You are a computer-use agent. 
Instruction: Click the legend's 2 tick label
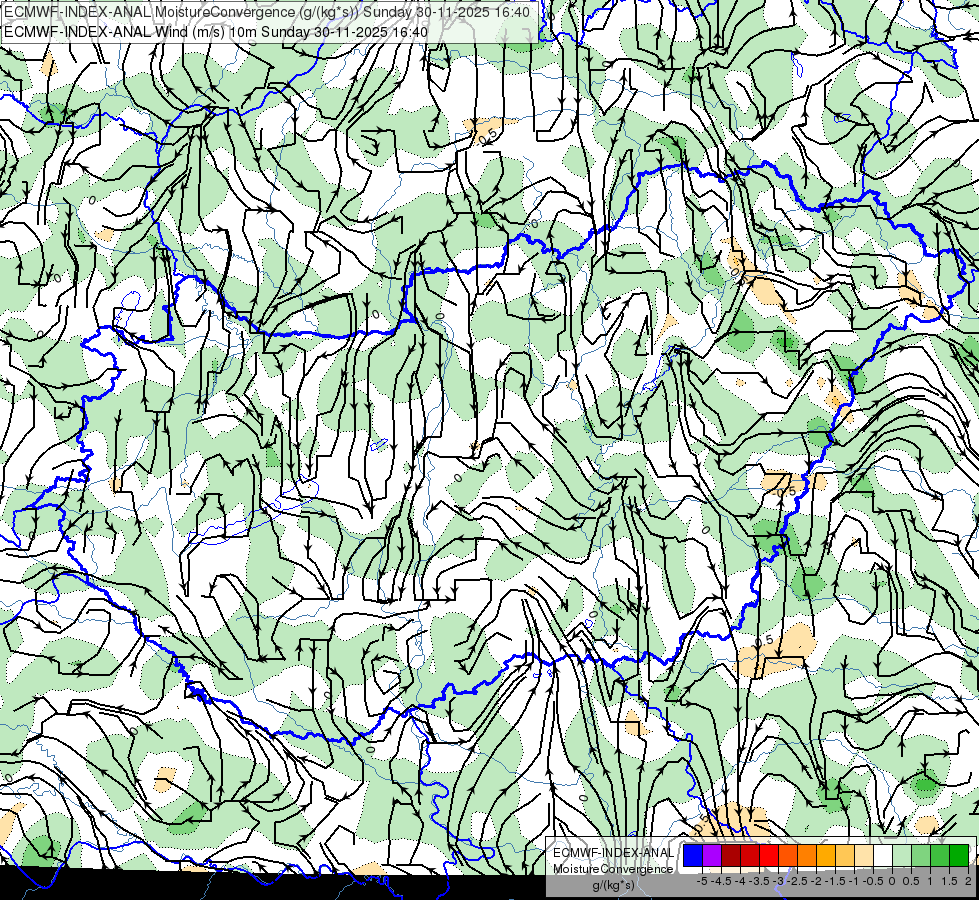pyautogui.click(x=968, y=881)
